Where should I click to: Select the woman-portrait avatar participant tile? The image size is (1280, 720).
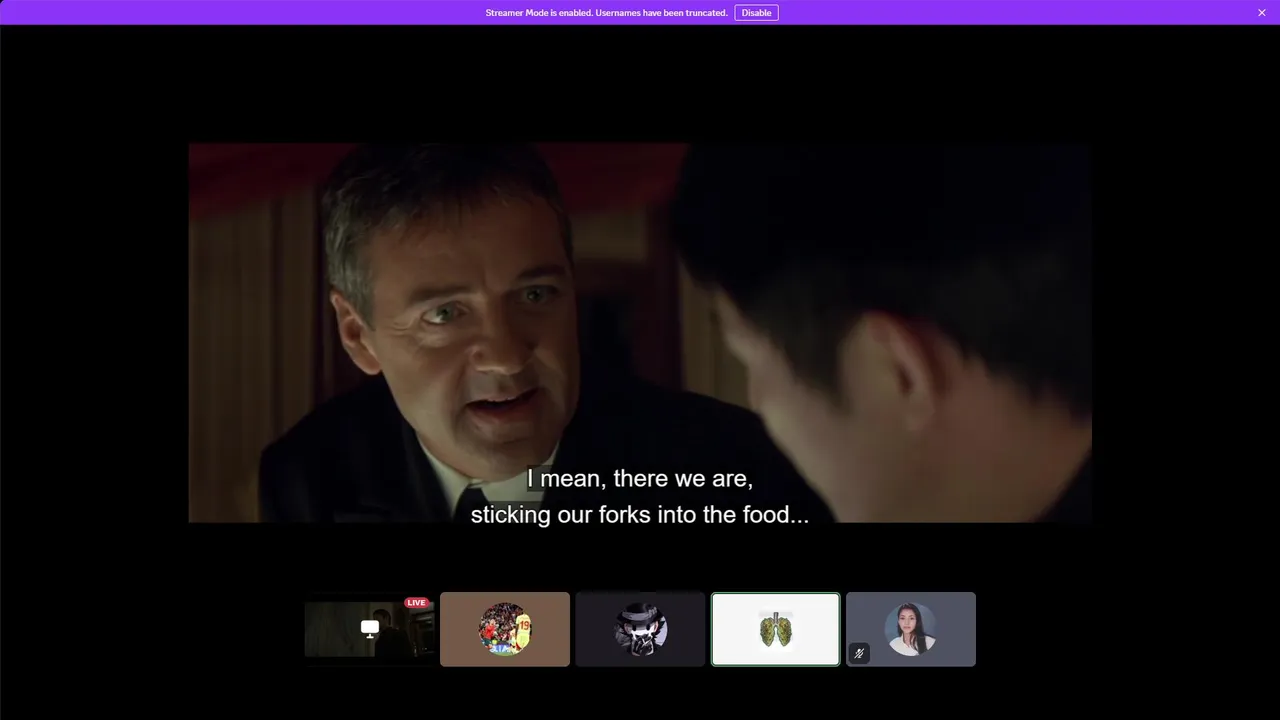[911, 629]
